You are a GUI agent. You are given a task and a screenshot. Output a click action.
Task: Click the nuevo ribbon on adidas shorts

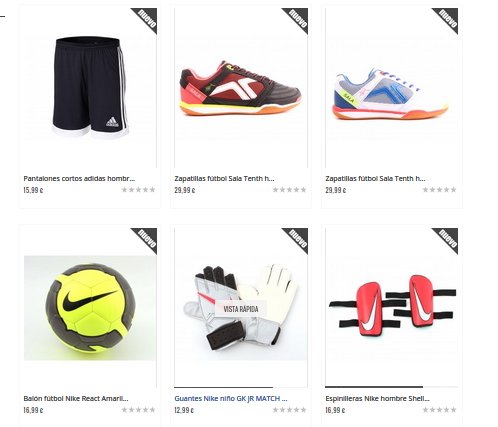point(147,18)
